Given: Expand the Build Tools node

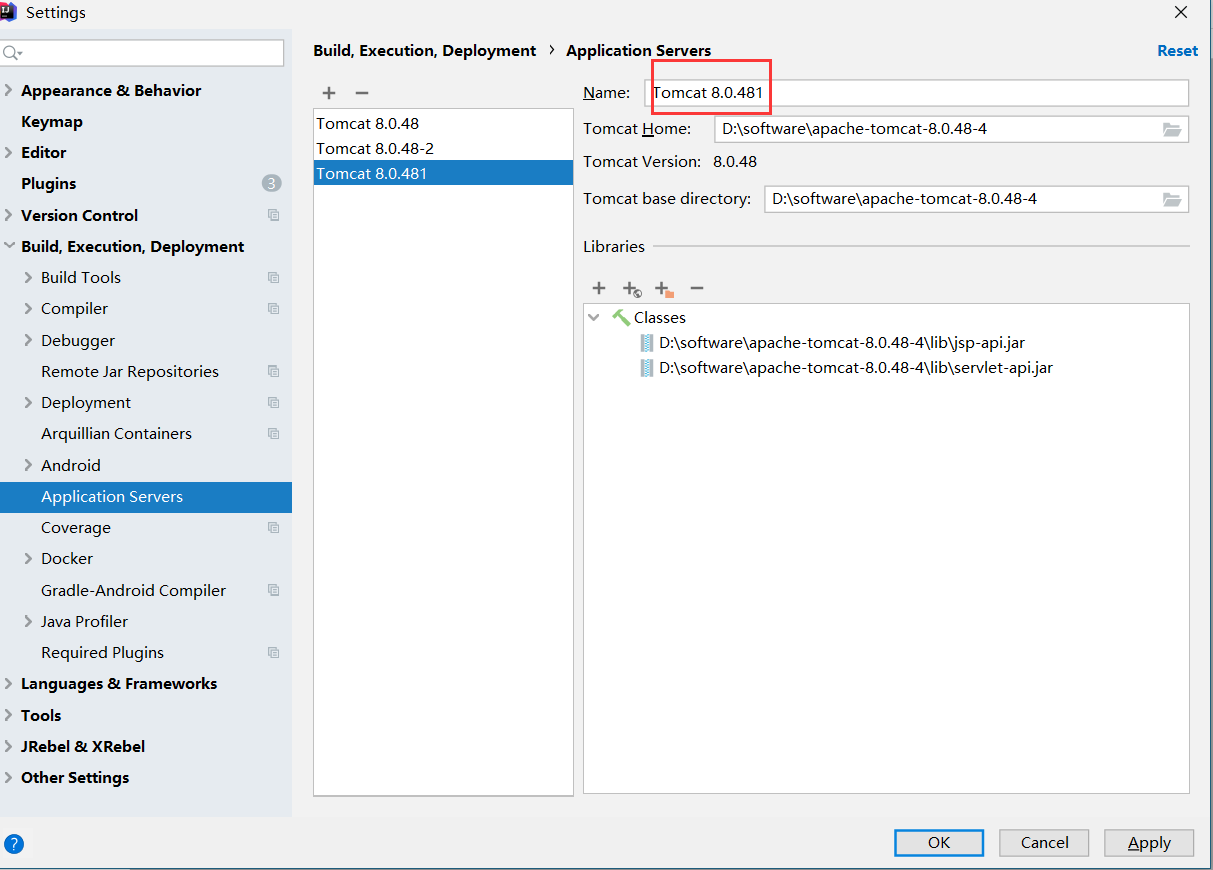Looking at the screenshot, I should pyautogui.click(x=28, y=277).
